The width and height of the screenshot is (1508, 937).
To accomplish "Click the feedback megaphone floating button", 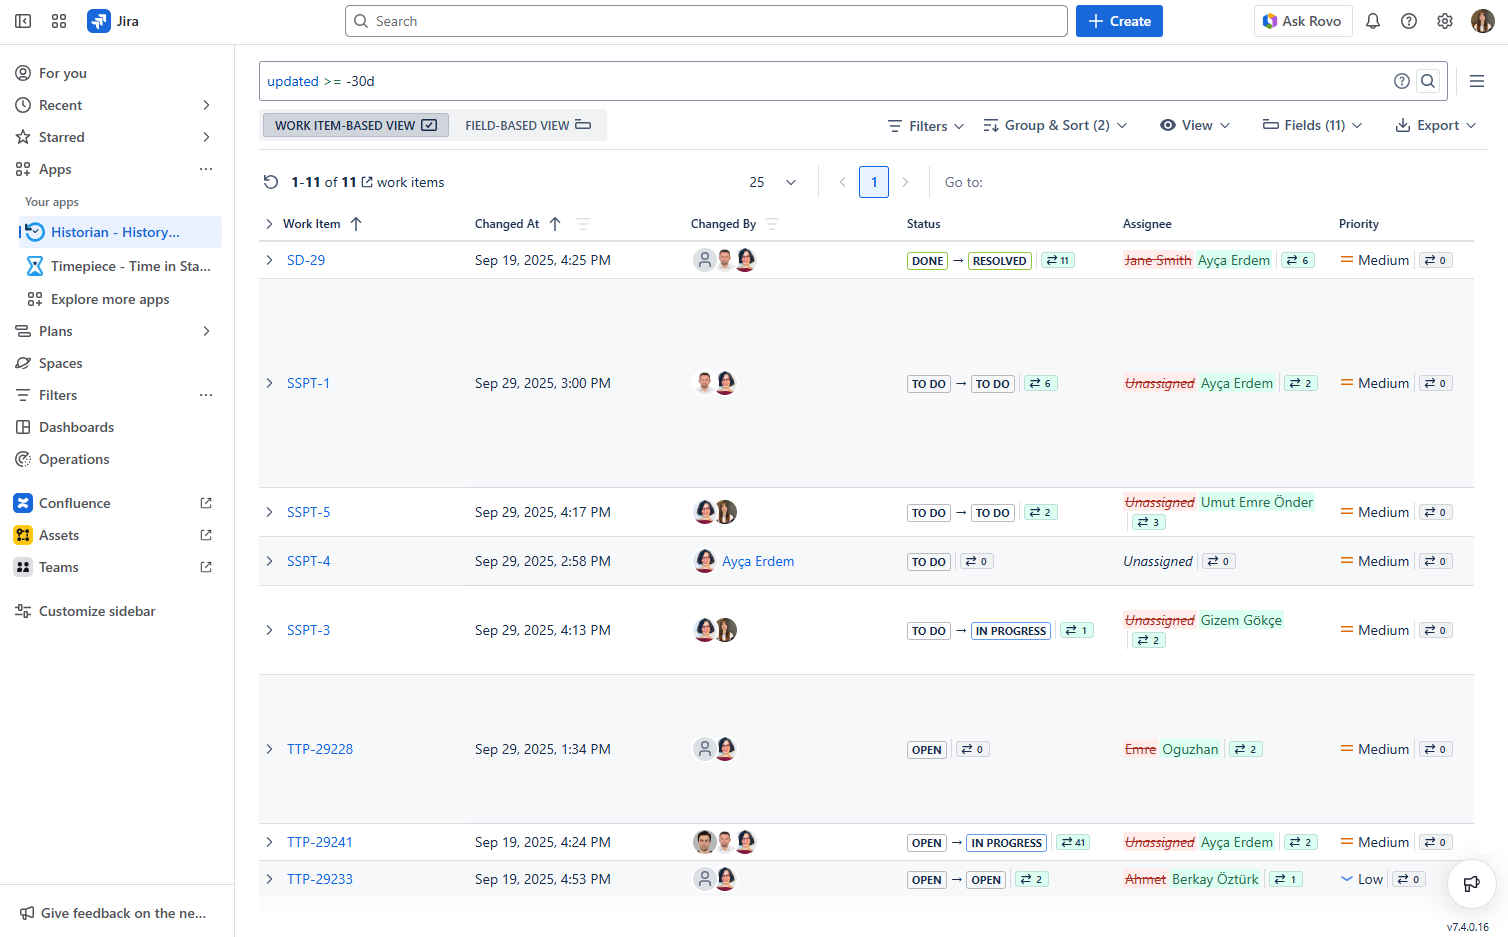I will point(1471,883).
